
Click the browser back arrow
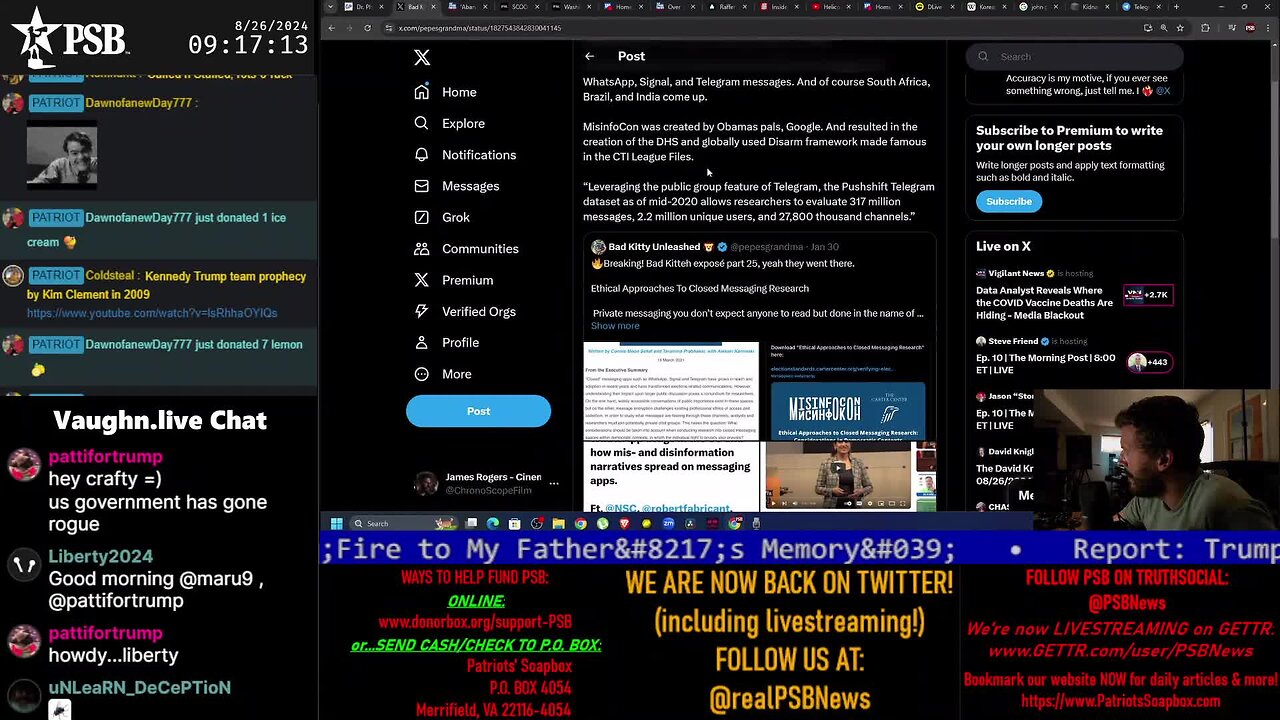point(331,28)
